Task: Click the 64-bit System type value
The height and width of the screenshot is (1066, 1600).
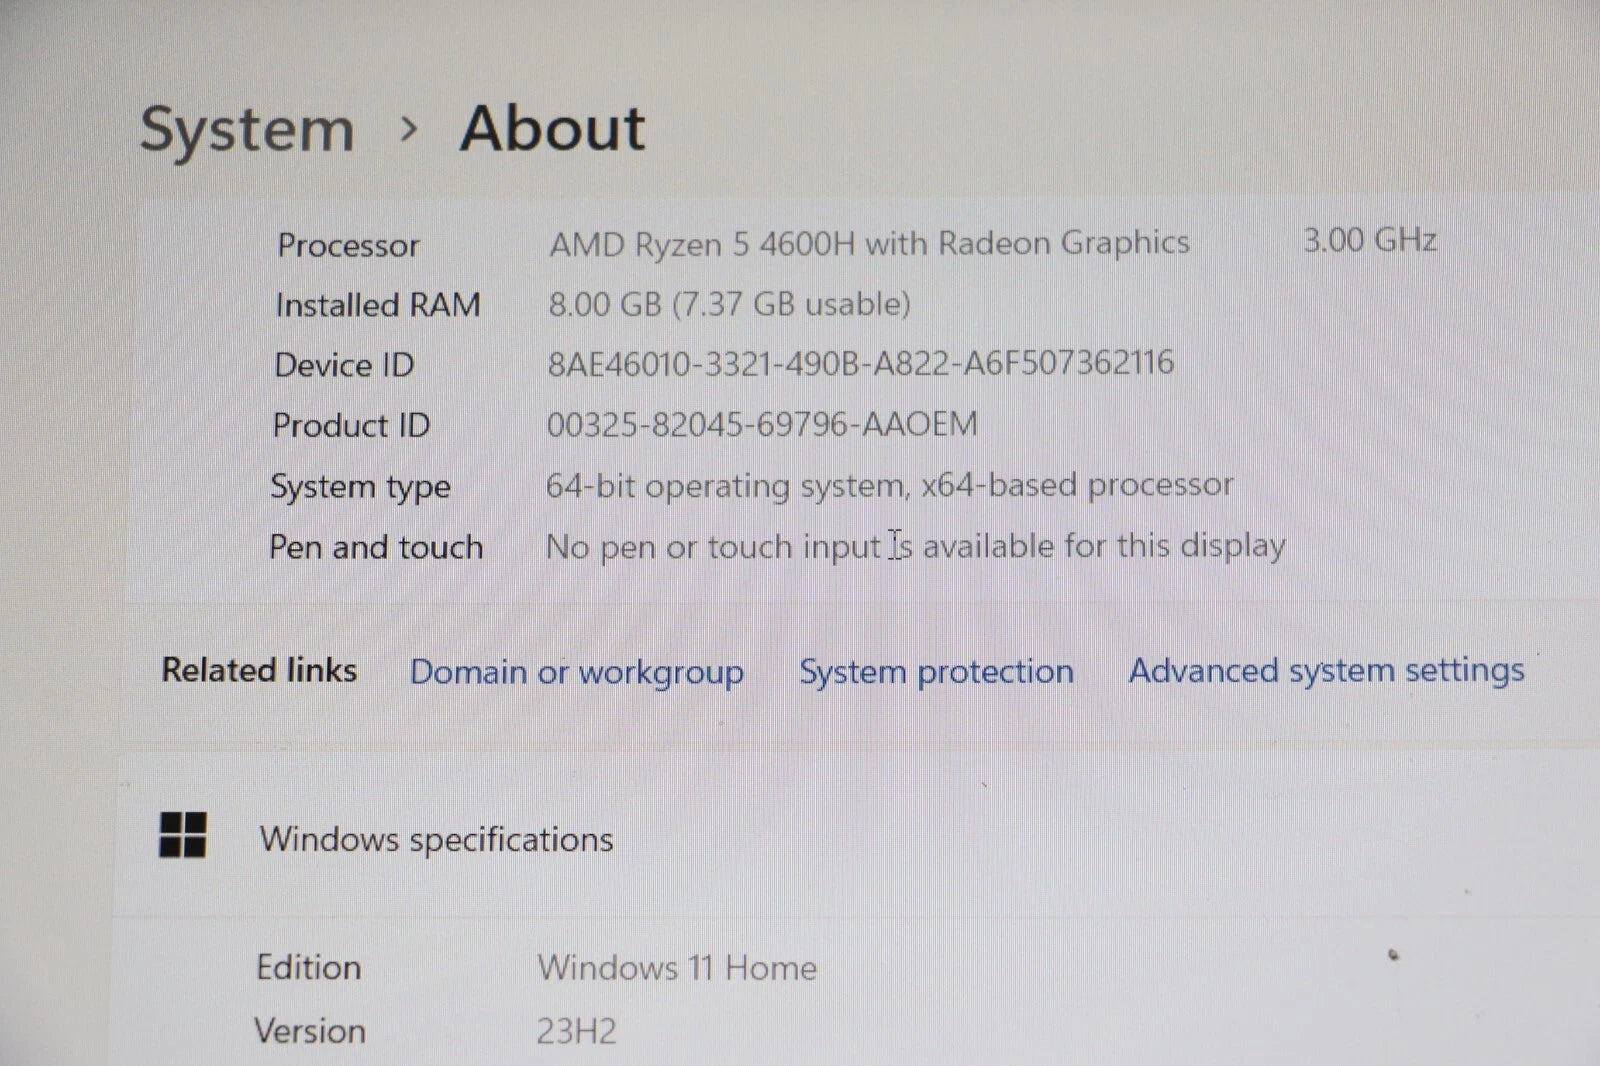Action: click(x=889, y=485)
